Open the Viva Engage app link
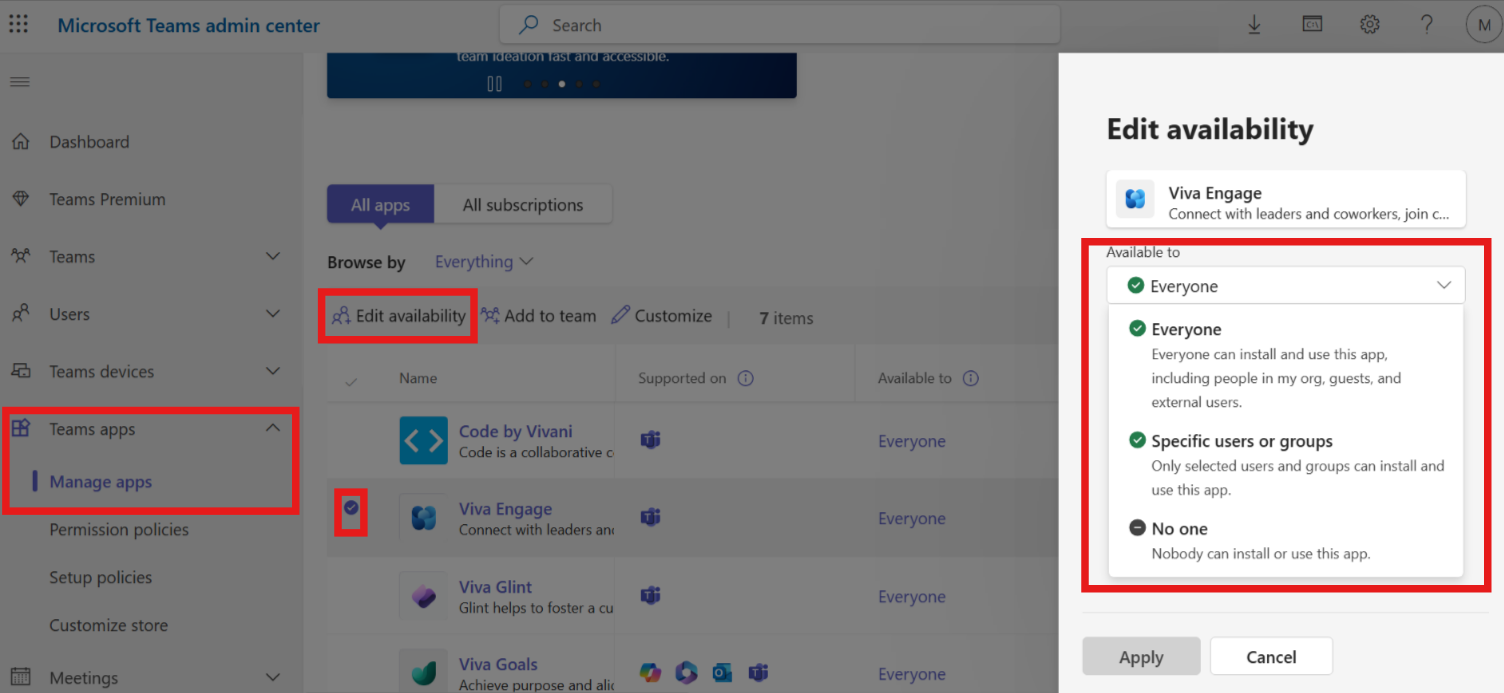This screenshot has width=1504, height=693. click(505, 509)
